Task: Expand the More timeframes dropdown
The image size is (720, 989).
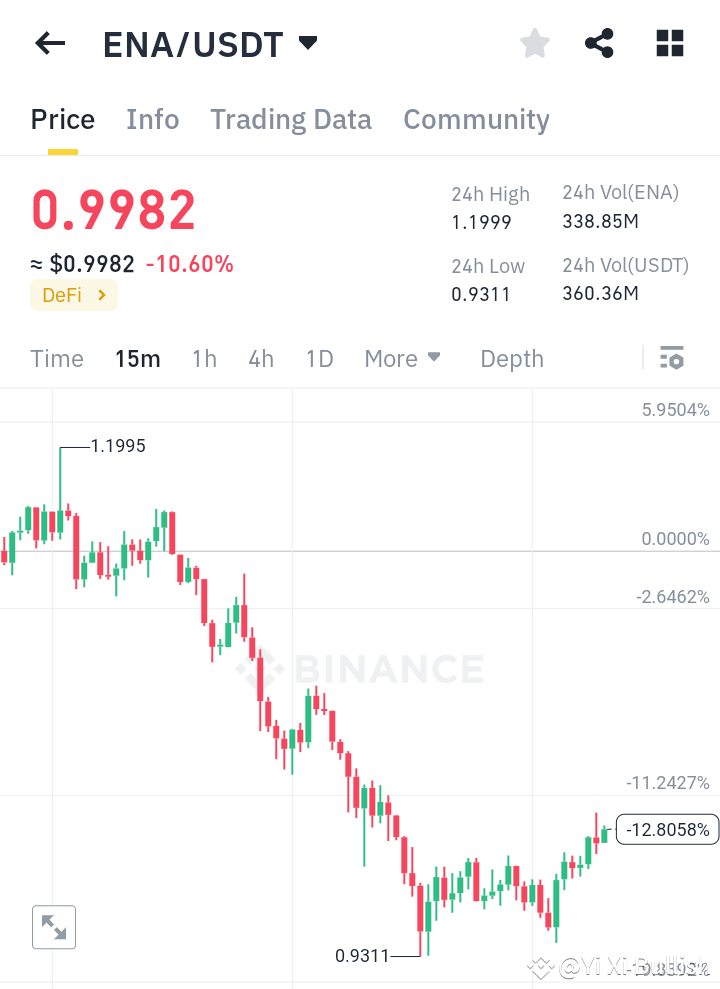Action: [402, 358]
